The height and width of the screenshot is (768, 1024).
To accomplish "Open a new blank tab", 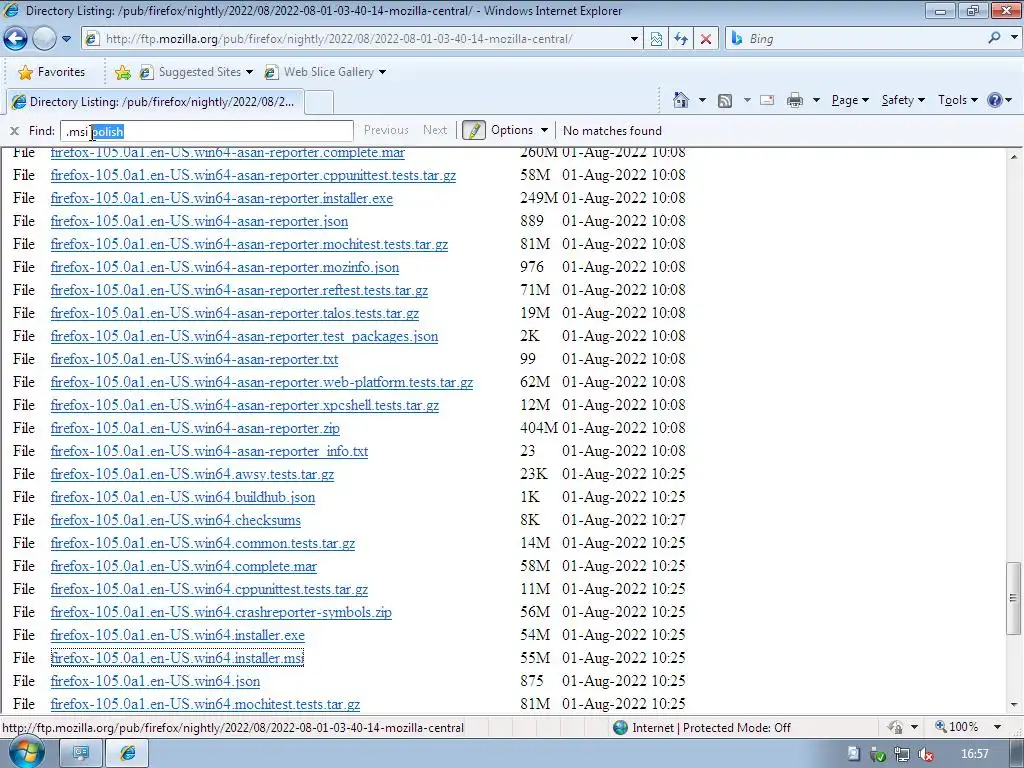I will [319, 103].
